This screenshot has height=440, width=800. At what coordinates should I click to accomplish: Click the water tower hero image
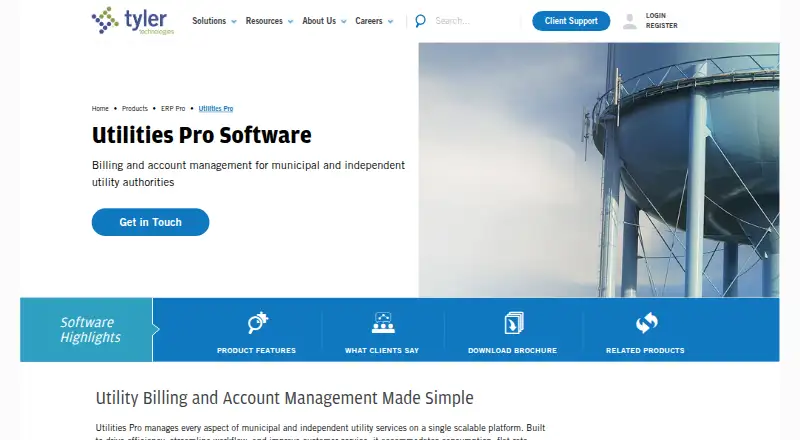click(x=599, y=170)
